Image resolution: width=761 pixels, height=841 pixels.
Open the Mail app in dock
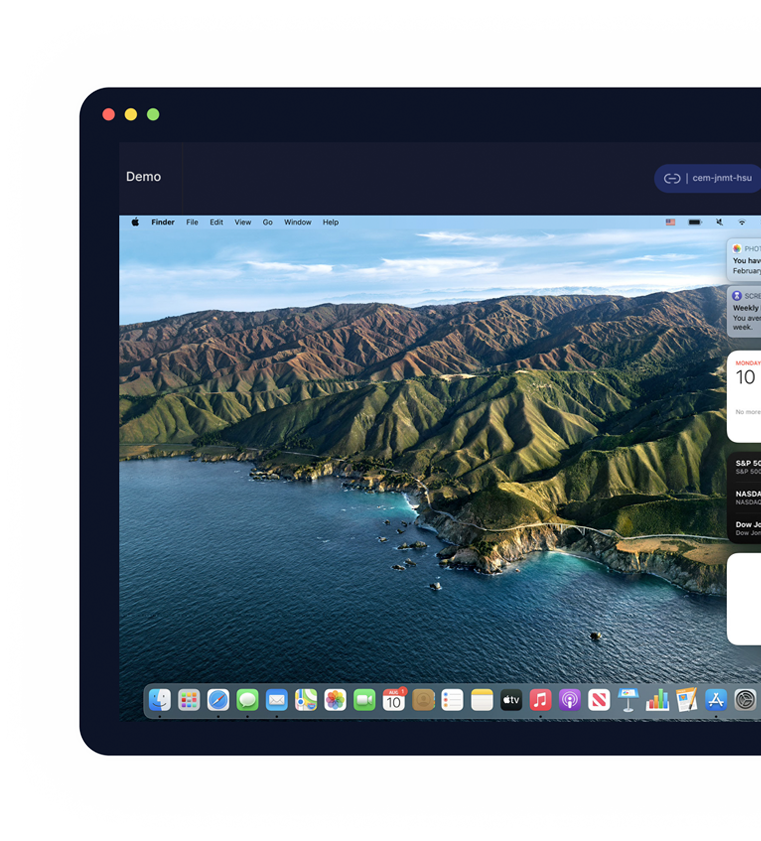click(277, 700)
